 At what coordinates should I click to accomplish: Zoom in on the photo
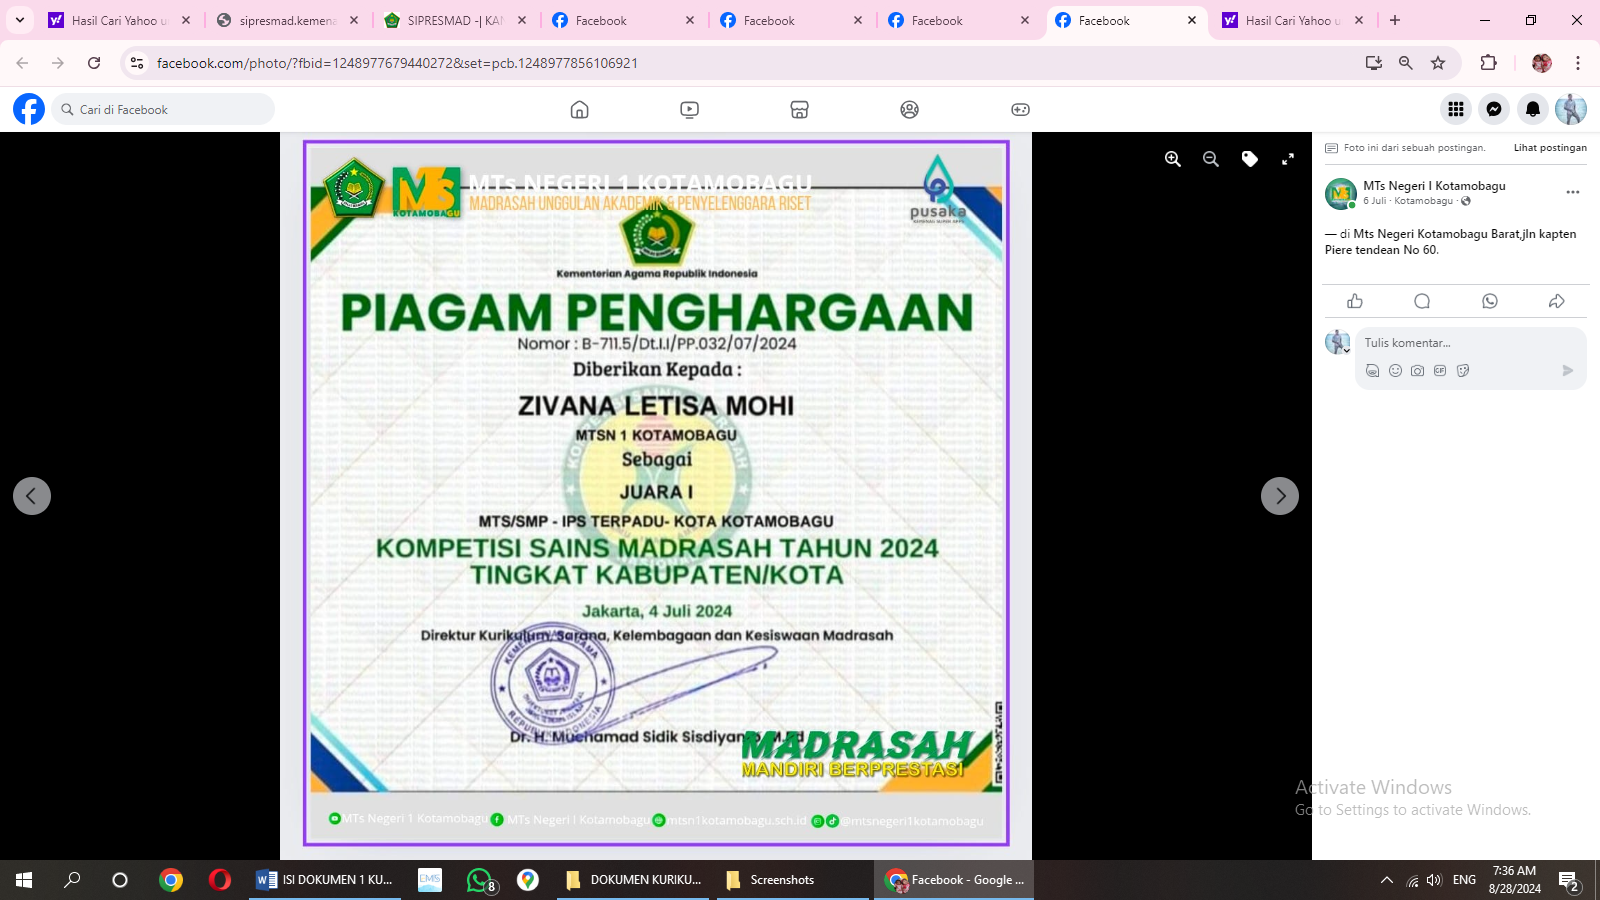click(1173, 159)
